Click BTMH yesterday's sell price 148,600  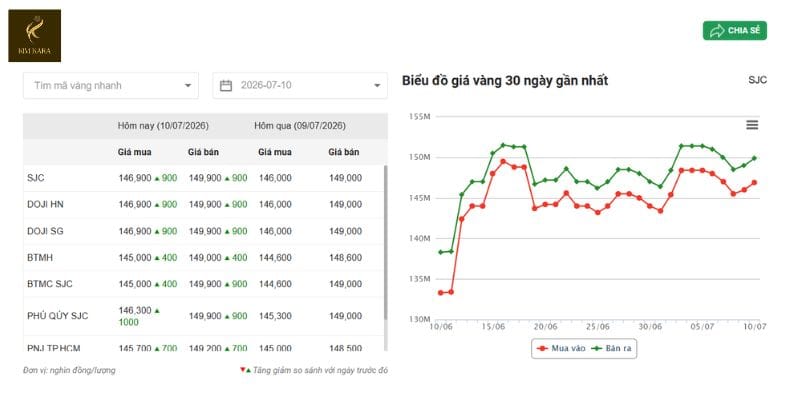click(345, 258)
